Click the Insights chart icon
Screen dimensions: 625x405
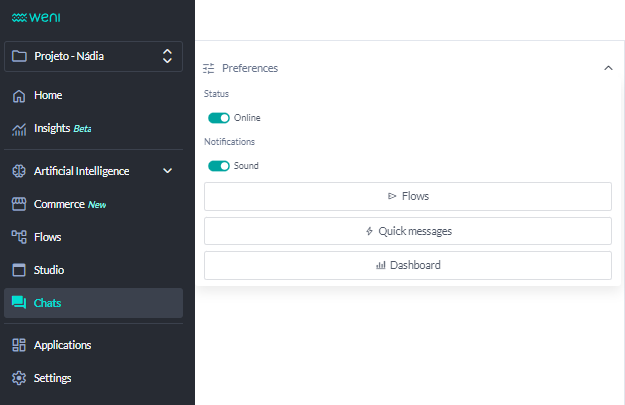point(18,129)
